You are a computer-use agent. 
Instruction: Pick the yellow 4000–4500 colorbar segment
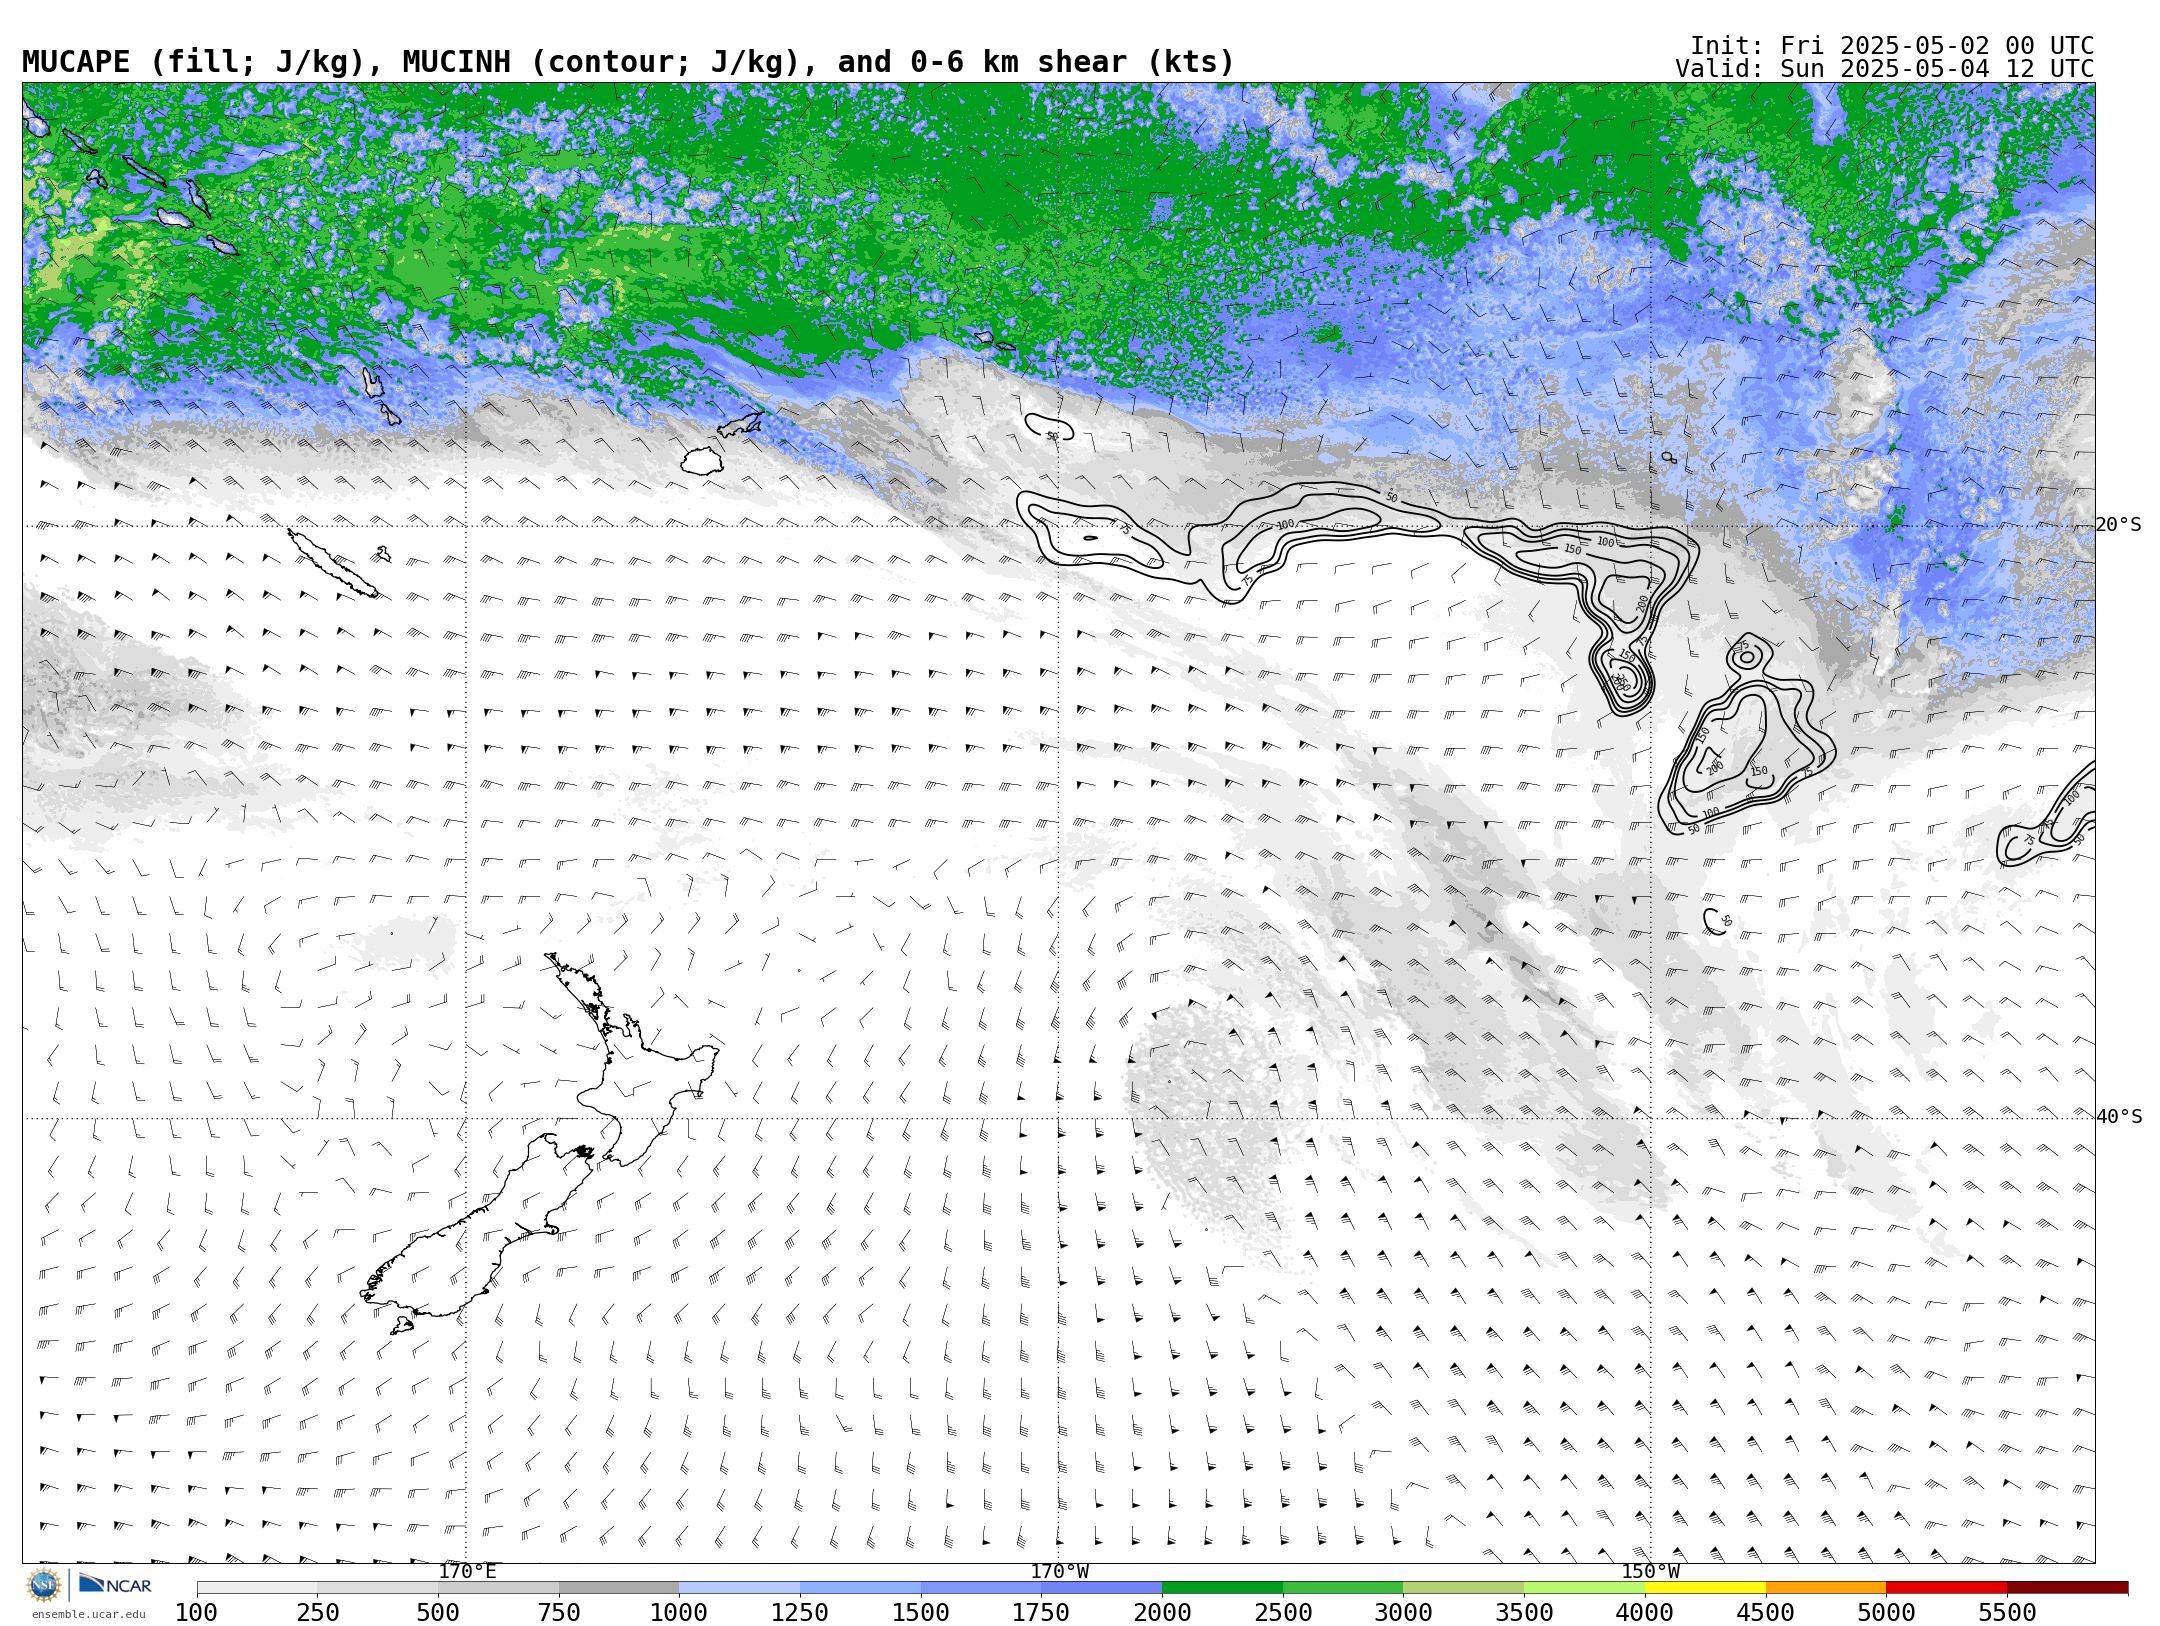point(1705,1588)
